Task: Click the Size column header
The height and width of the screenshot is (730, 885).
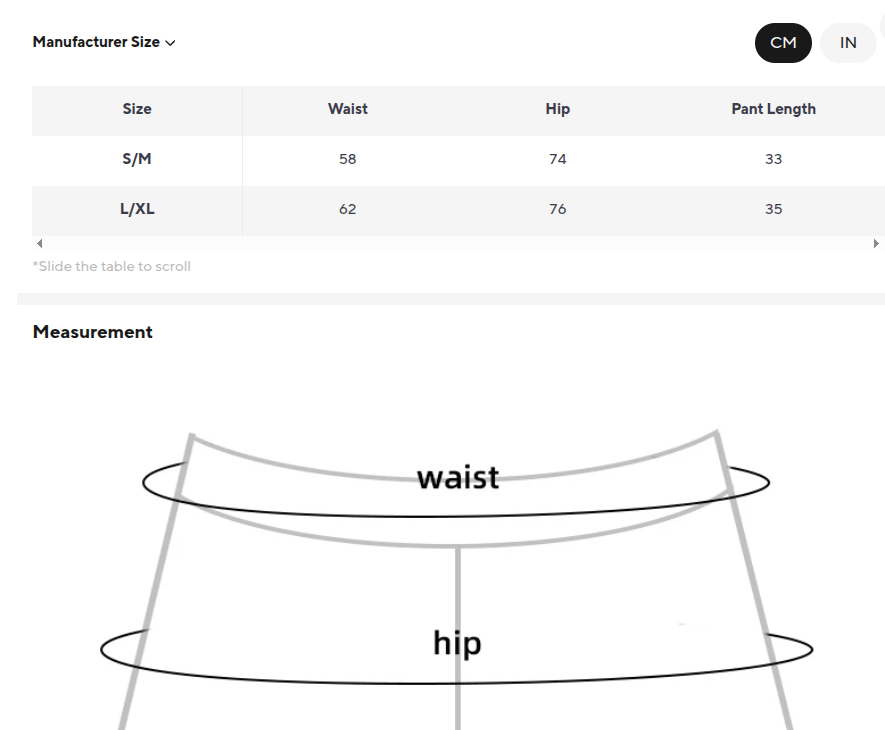Action: [137, 109]
